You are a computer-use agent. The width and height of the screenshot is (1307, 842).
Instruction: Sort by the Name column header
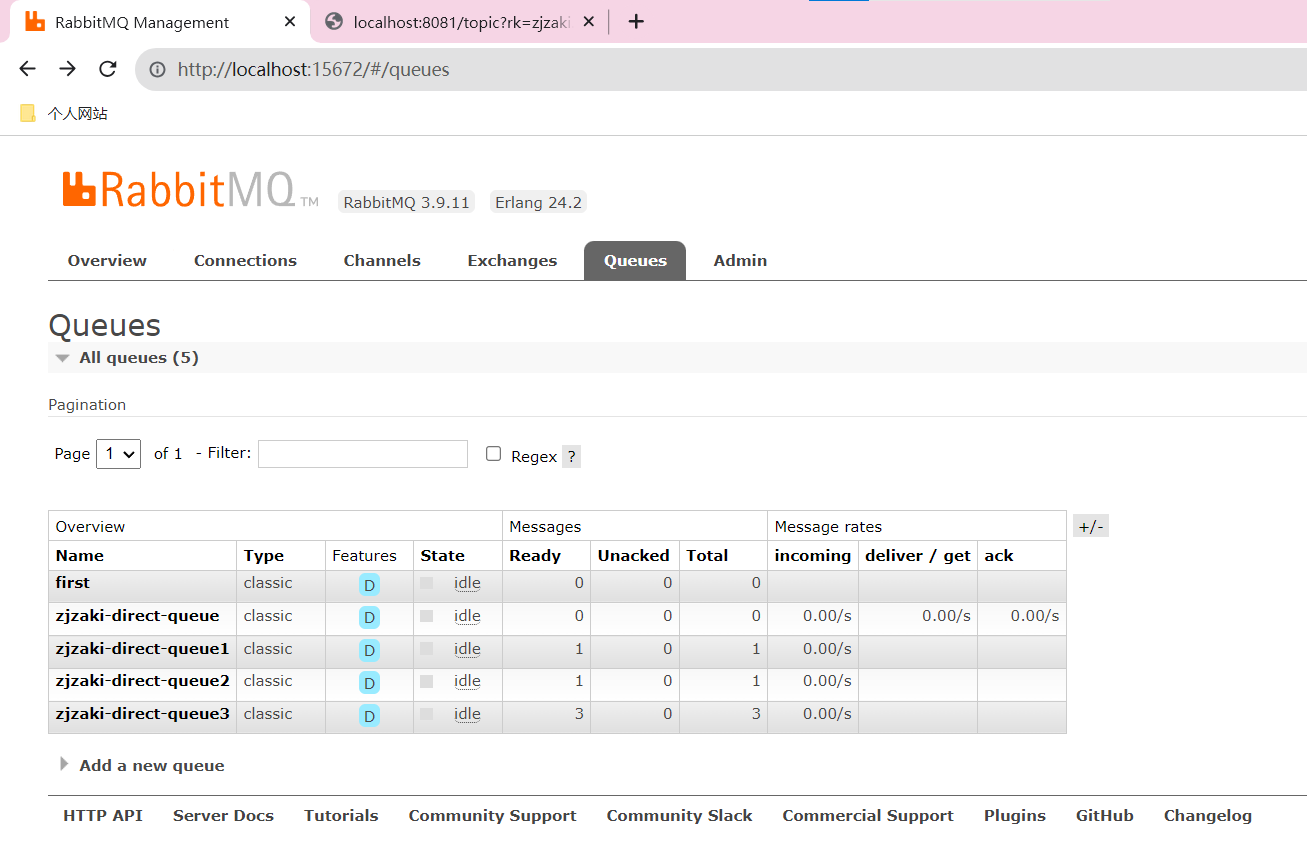[x=79, y=555]
